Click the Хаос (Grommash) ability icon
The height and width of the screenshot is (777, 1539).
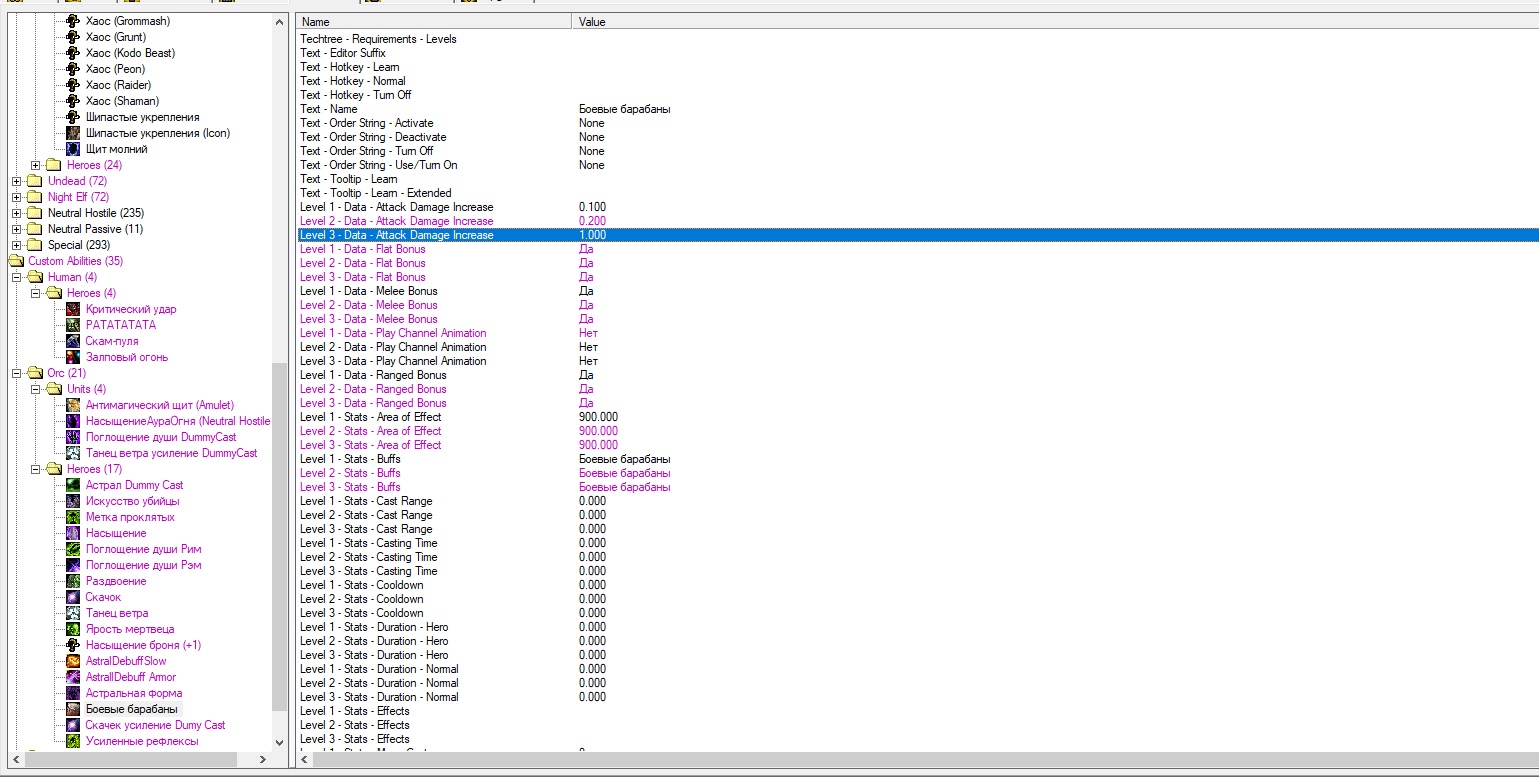click(73, 21)
